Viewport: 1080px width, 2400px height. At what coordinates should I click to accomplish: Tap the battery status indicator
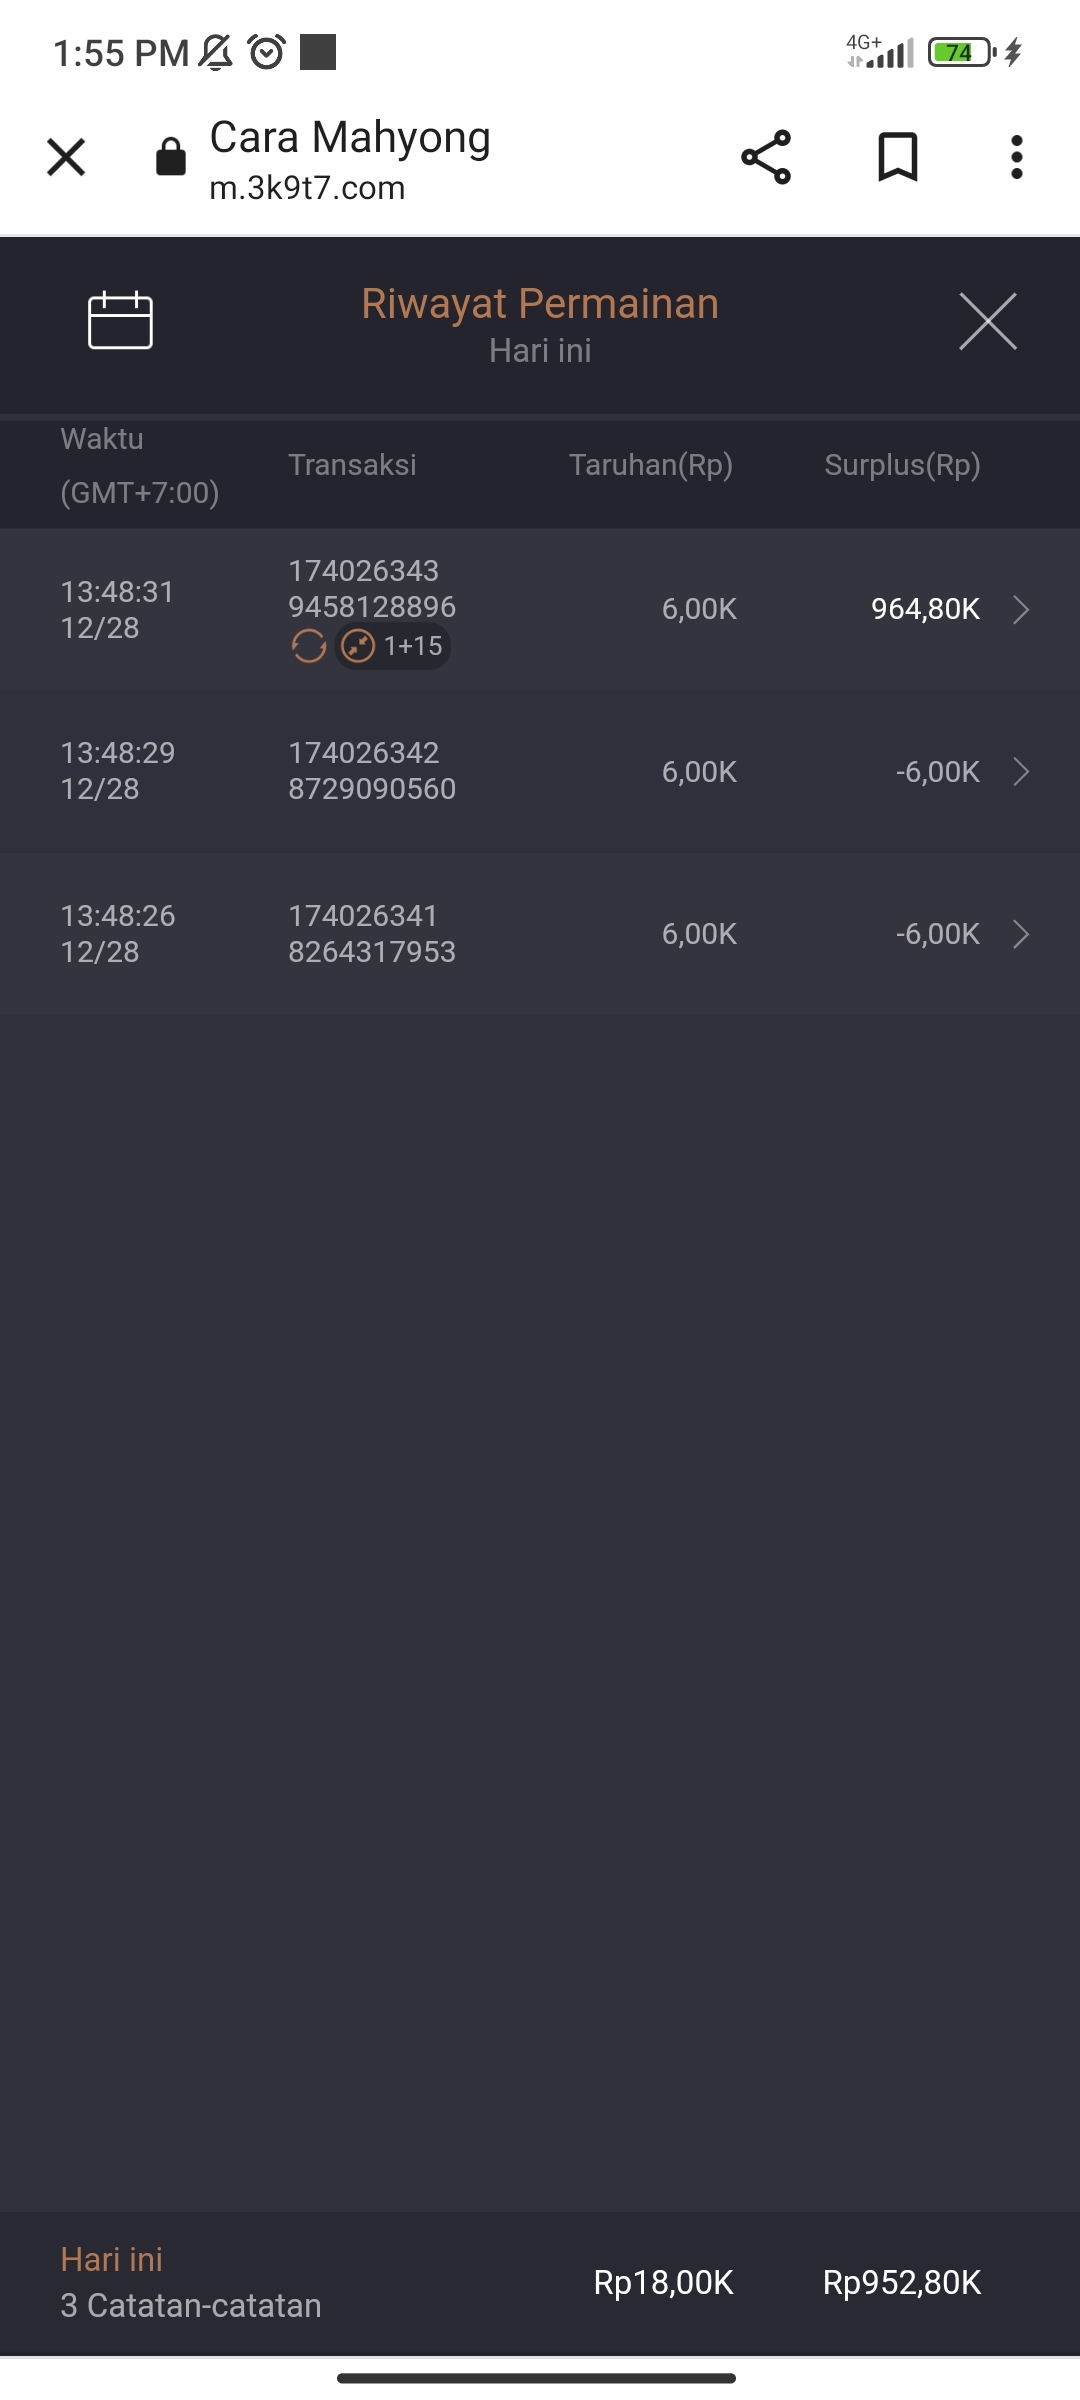(x=960, y=52)
